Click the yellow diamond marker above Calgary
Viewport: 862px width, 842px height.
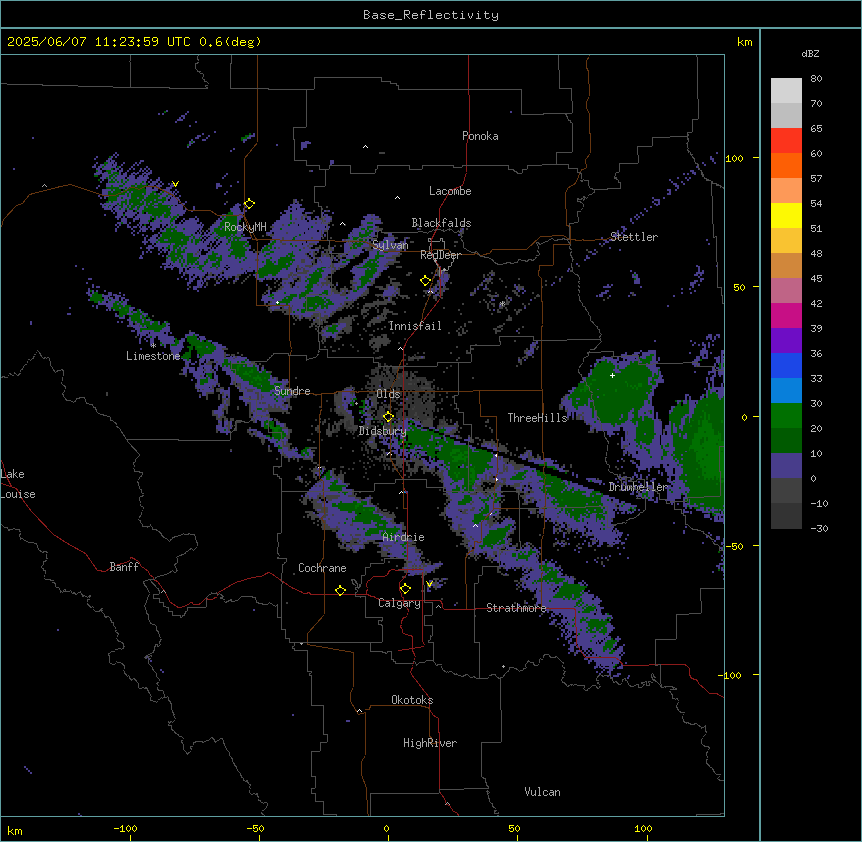[405, 589]
